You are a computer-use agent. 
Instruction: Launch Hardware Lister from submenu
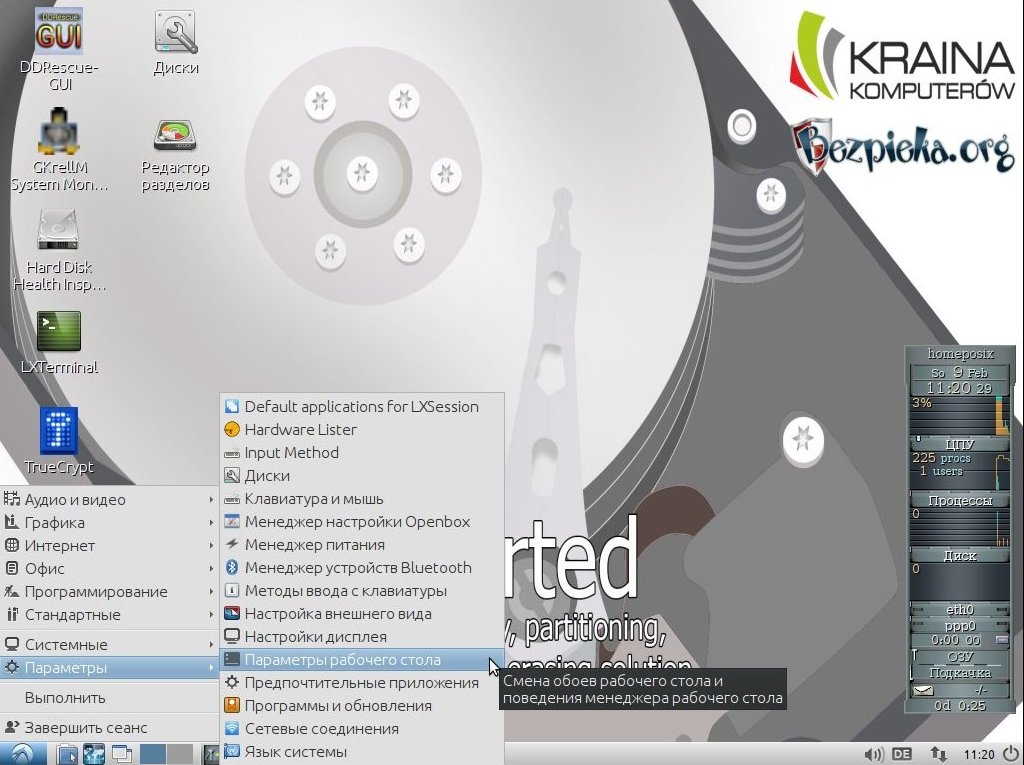362,430
